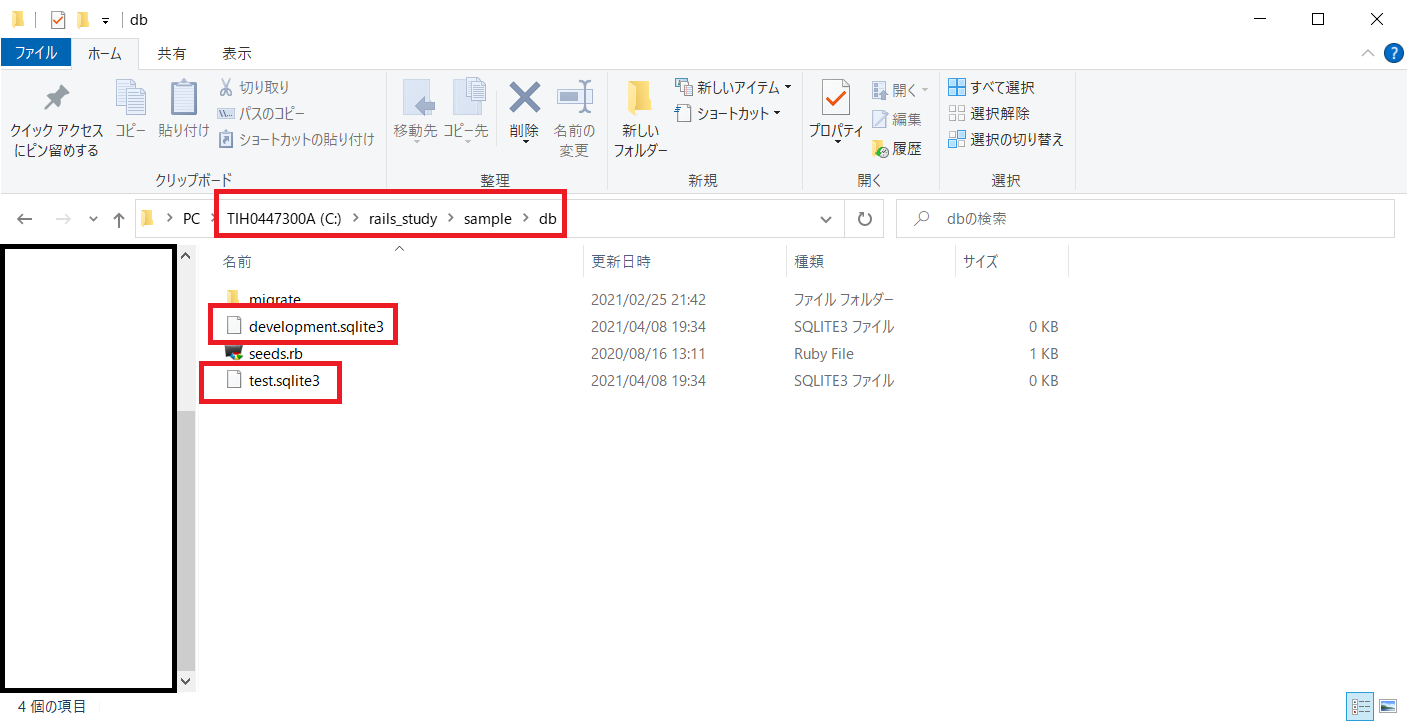Click the Forward navigation arrow
This screenshot has height=721, width=1407.
point(62,219)
